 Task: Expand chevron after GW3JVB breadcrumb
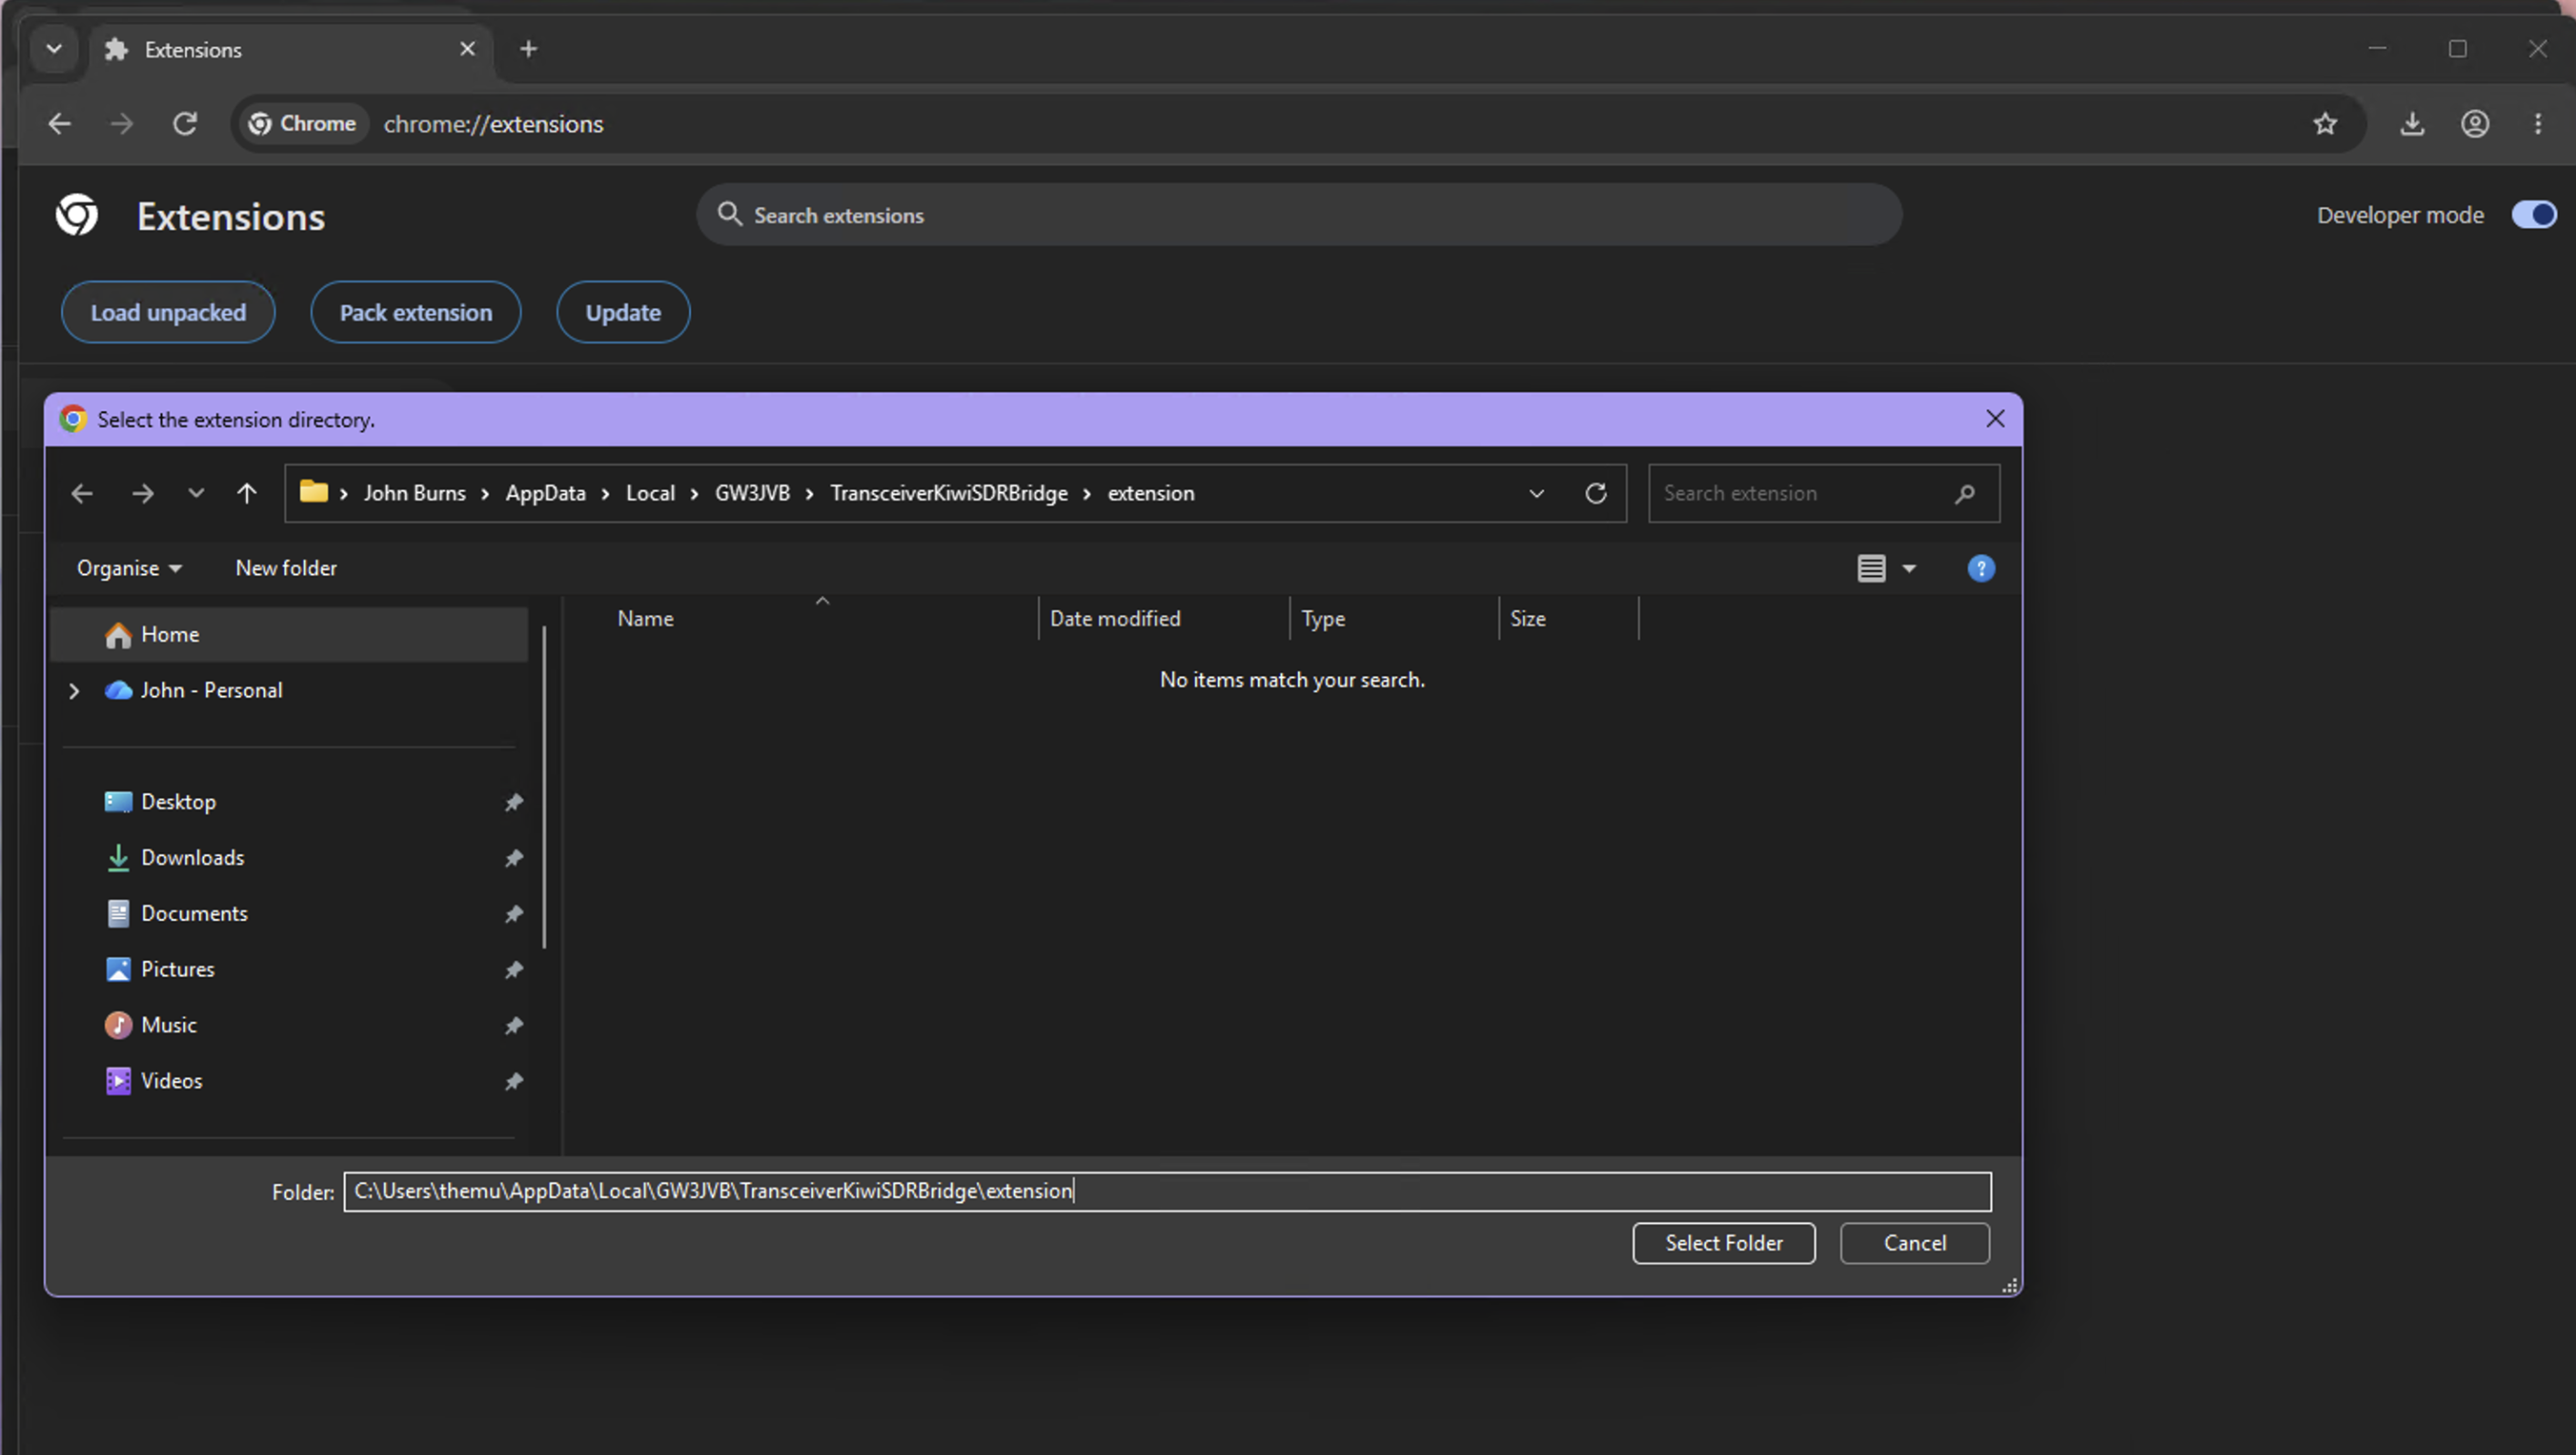click(x=809, y=494)
